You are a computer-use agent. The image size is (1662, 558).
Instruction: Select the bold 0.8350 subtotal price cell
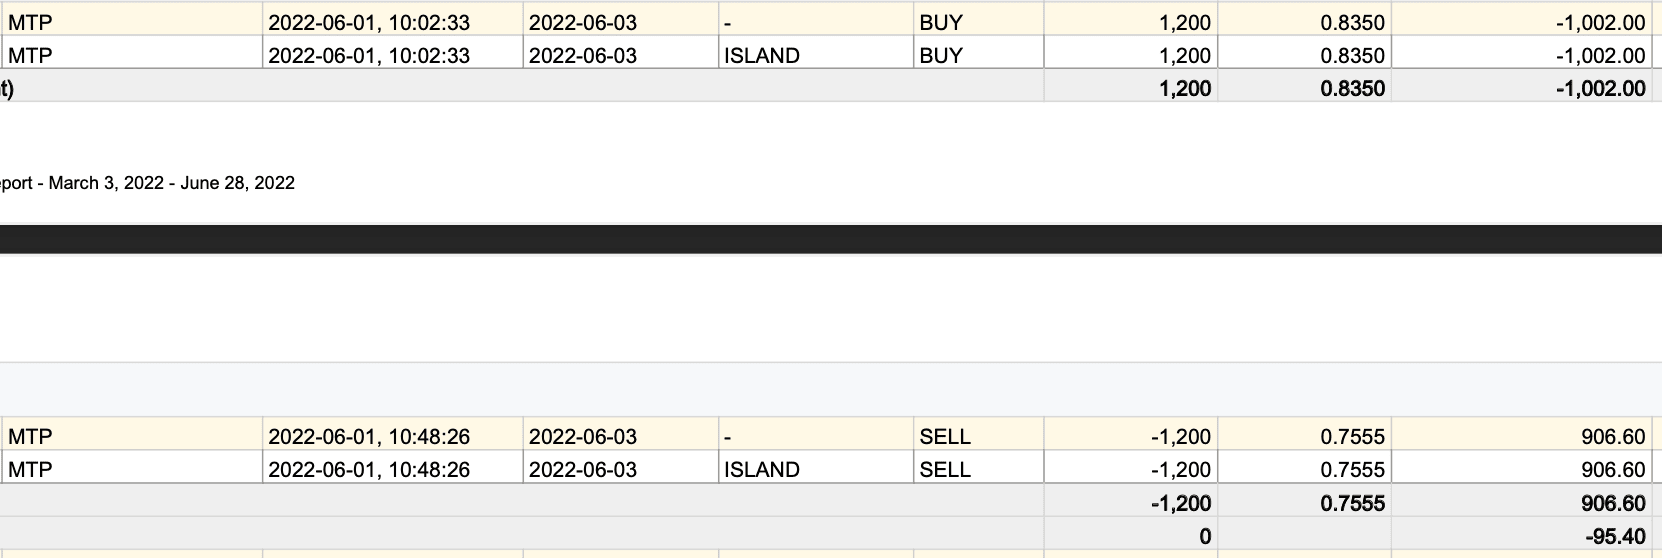pos(1352,89)
